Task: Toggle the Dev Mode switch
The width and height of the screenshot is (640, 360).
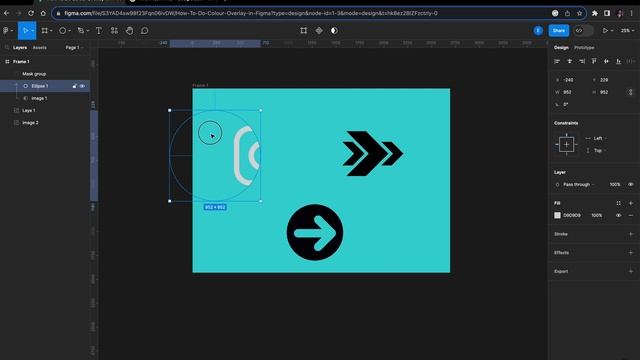Action: [583, 31]
